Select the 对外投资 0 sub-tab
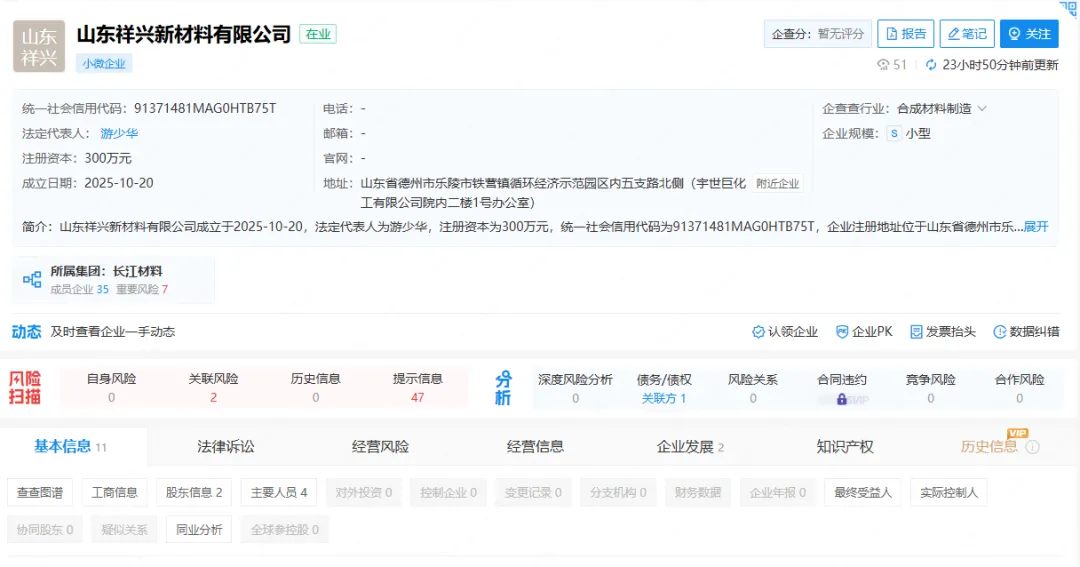Screen dimensions: 1080x567 pos(364,493)
